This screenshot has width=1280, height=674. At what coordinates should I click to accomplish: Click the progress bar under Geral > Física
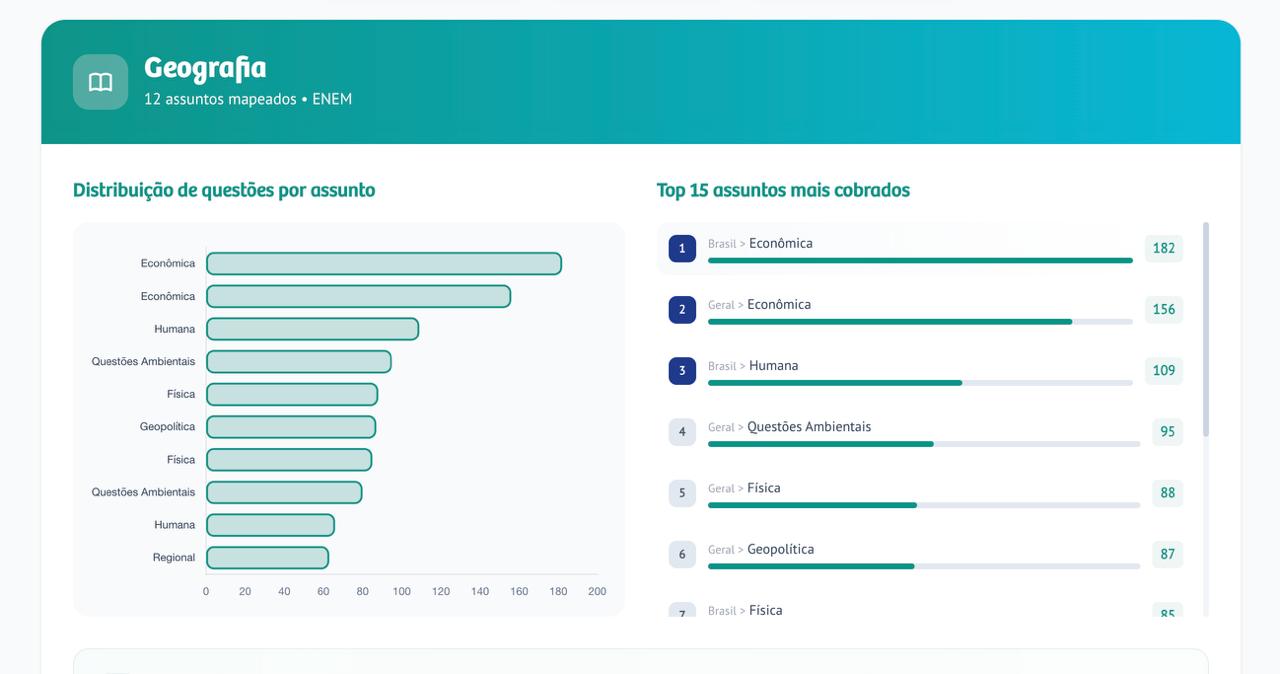tap(923, 505)
